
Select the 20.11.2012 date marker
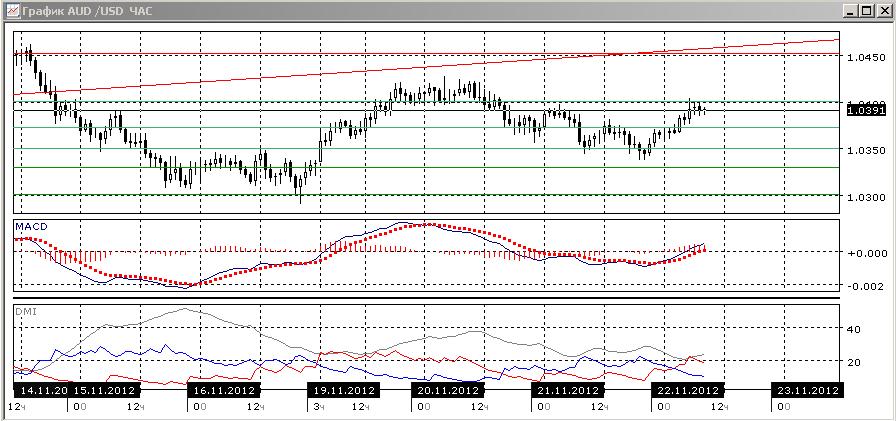(447, 391)
